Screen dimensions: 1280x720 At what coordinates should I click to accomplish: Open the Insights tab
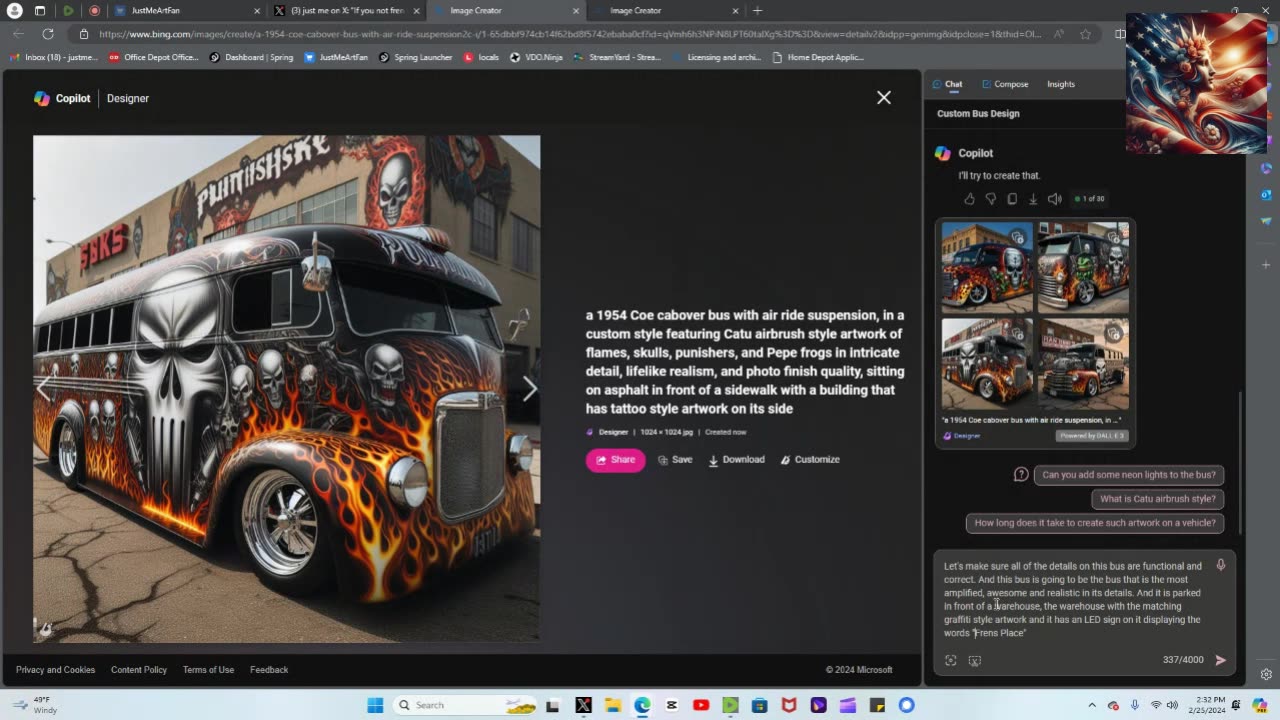tap(1061, 84)
